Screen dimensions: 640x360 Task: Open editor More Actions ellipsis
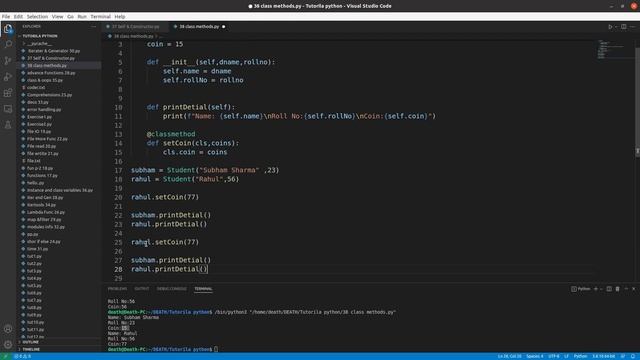click(x=633, y=27)
